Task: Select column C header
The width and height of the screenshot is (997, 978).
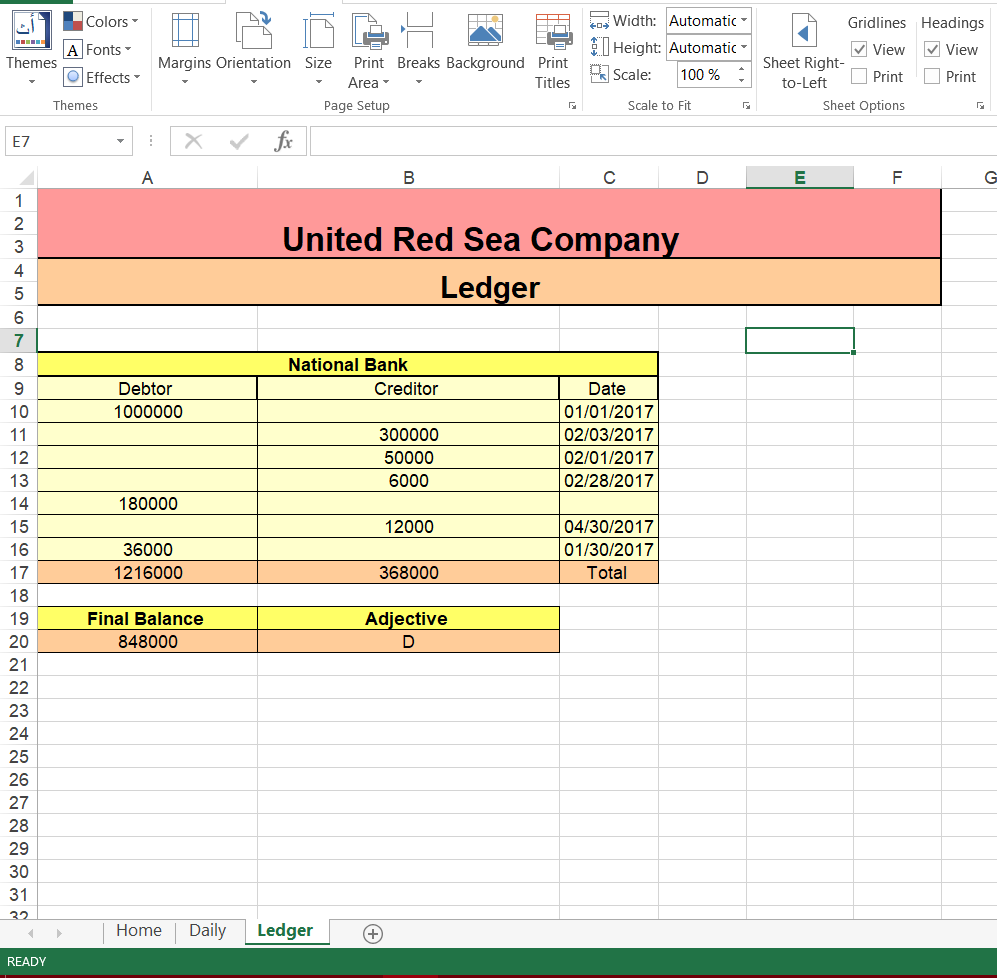Action: tap(609, 177)
